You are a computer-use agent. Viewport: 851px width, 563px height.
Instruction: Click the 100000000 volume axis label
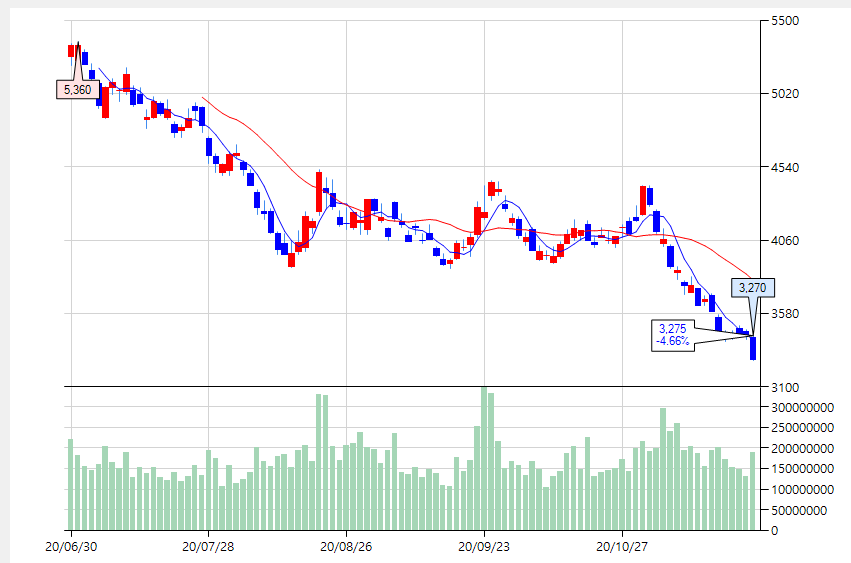802,490
